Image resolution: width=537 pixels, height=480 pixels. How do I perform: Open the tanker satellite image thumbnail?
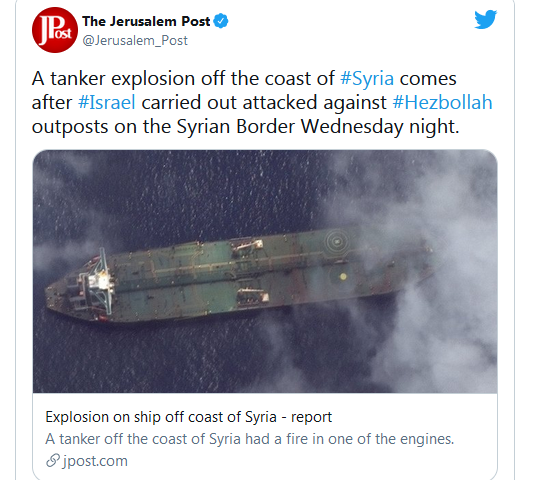tap(265, 271)
